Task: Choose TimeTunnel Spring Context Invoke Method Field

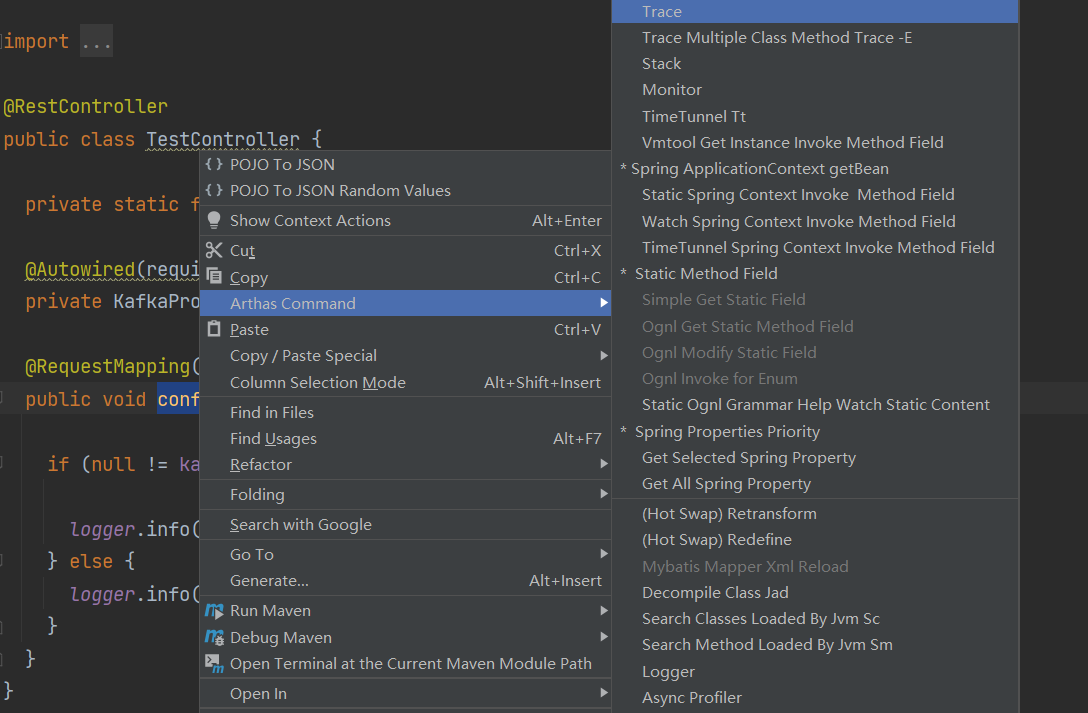Action: coord(815,247)
